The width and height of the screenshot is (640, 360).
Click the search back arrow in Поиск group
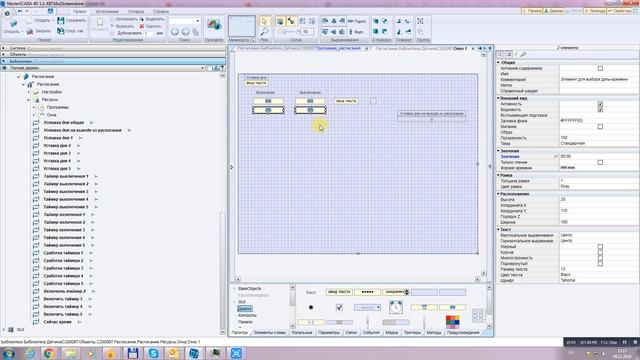pos(175,31)
